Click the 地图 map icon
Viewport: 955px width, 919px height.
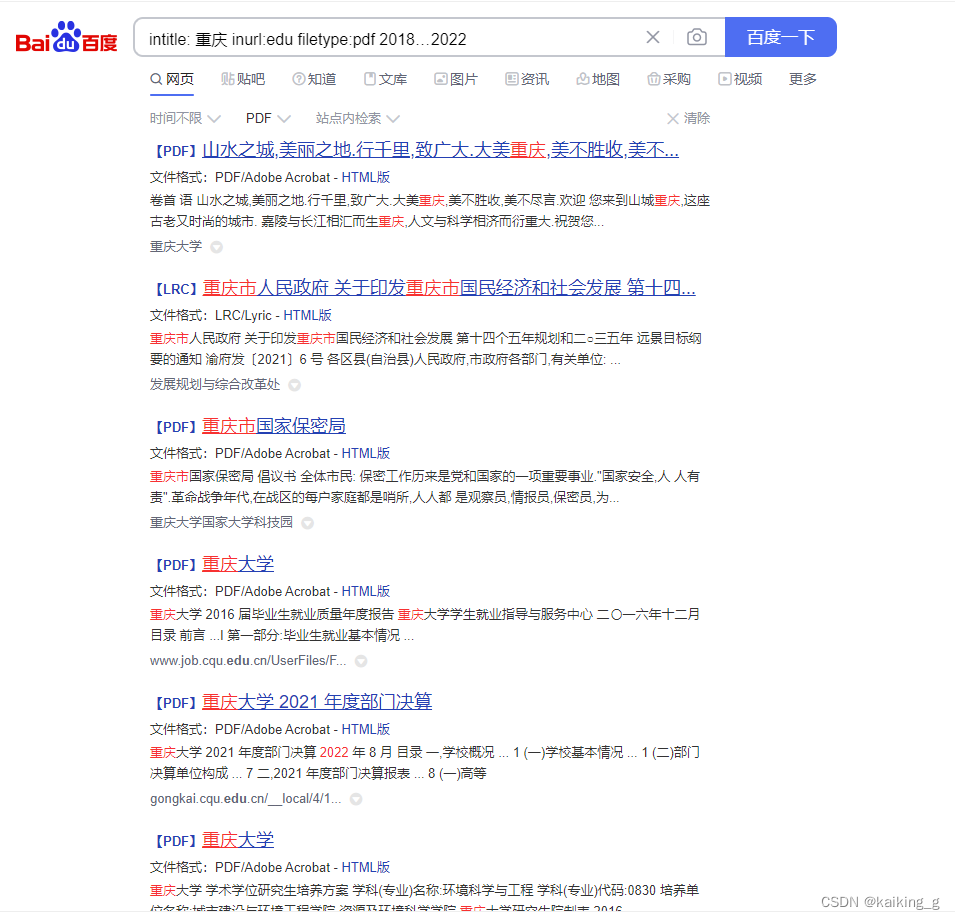pyautogui.click(x=583, y=79)
